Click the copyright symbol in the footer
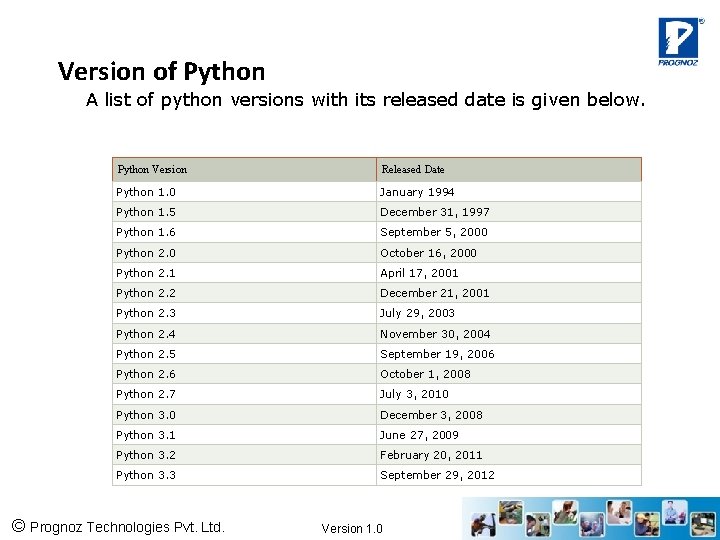Image resolution: width=720 pixels, height=540 pixels. click(x=17, y=526)
